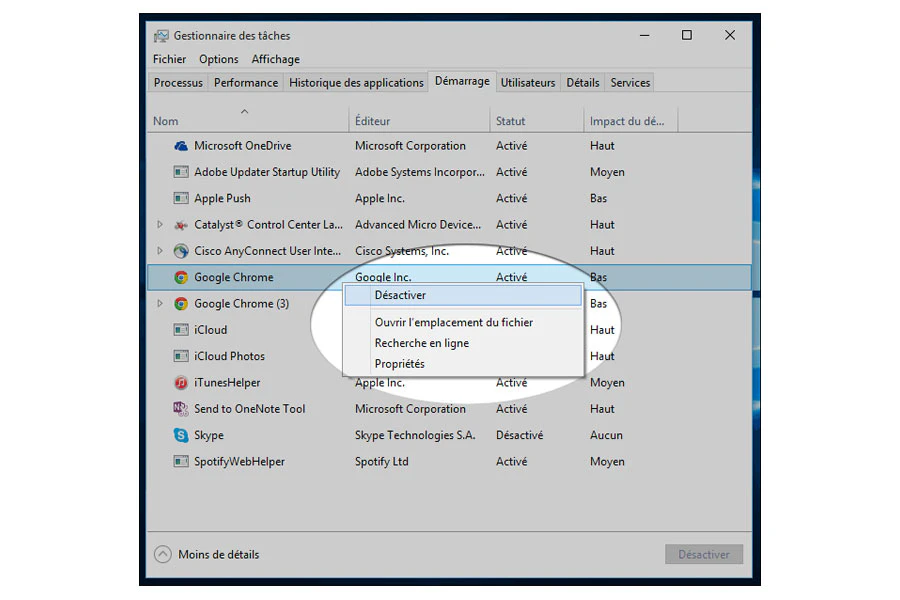The image size is (900, 600).
Task: Expand the Google Chrome (3) group
Action: point(160,304)
